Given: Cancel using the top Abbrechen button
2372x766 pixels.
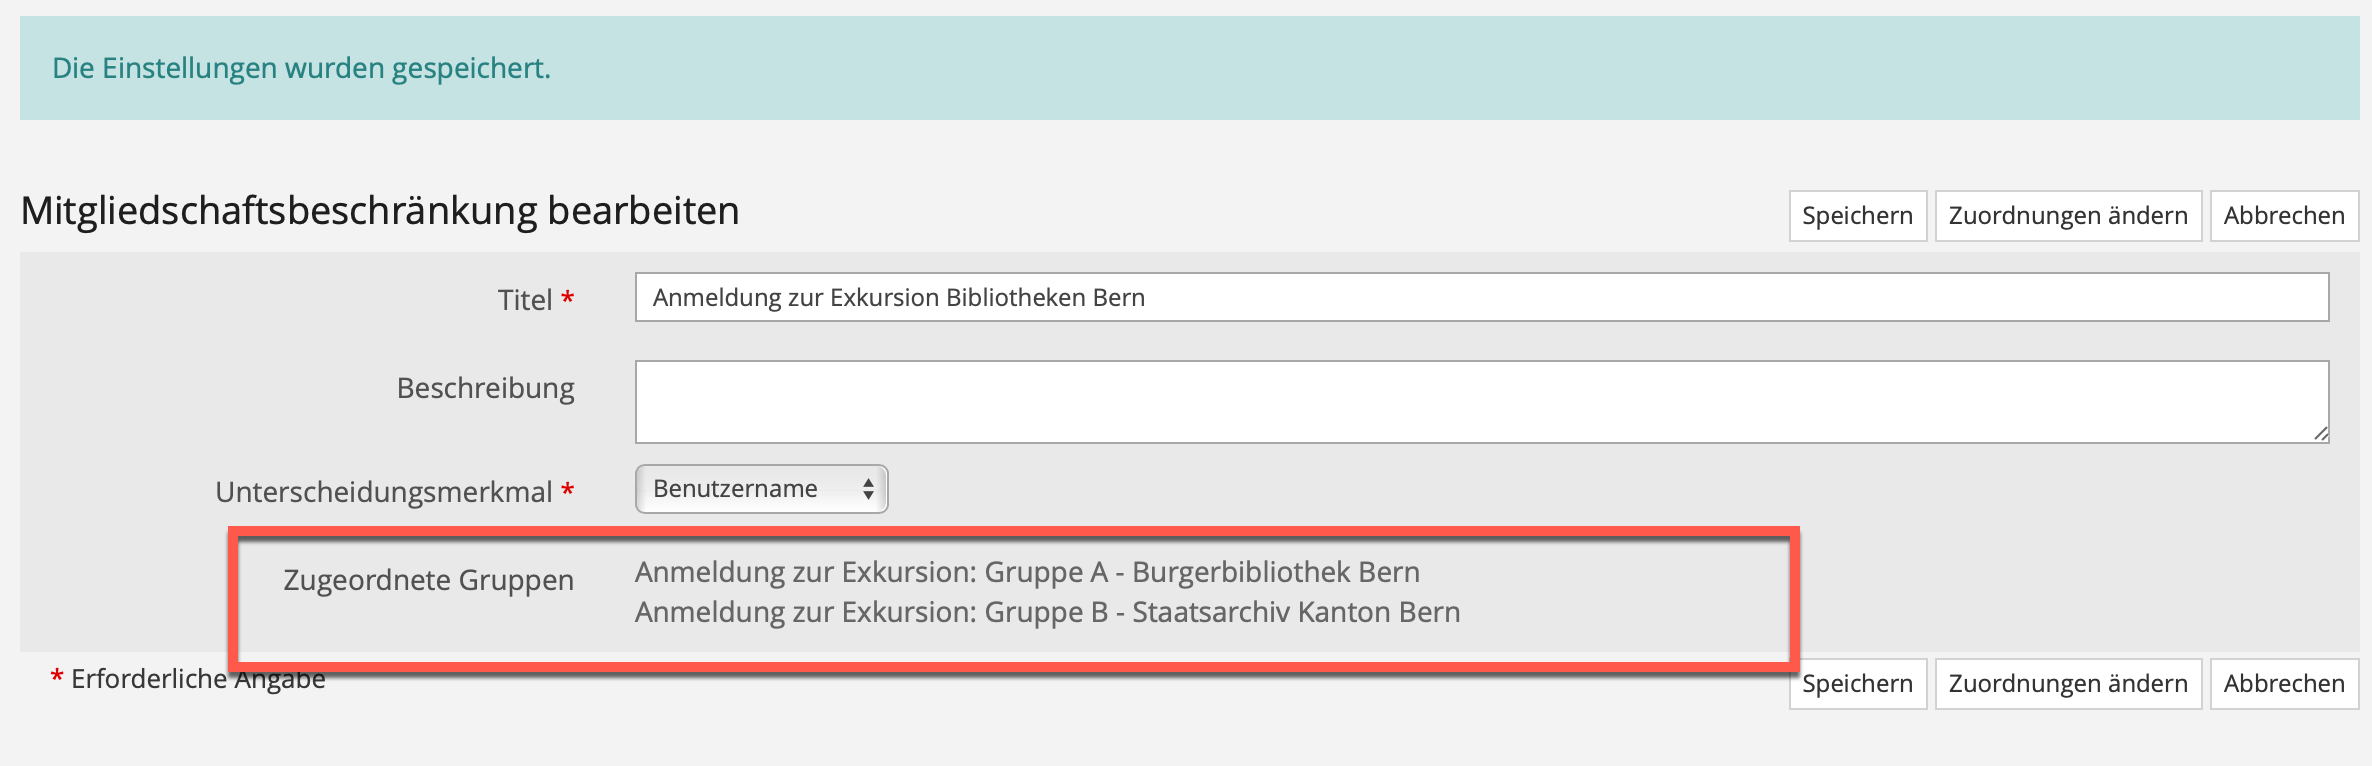Looking at the screenshot, I should pos(2283,216).
